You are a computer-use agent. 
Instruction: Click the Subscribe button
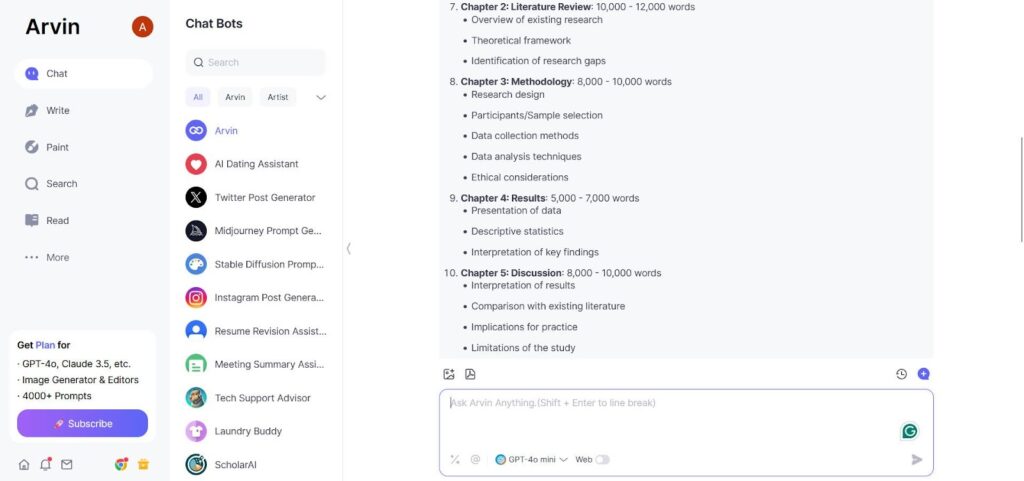pos(82,424)
